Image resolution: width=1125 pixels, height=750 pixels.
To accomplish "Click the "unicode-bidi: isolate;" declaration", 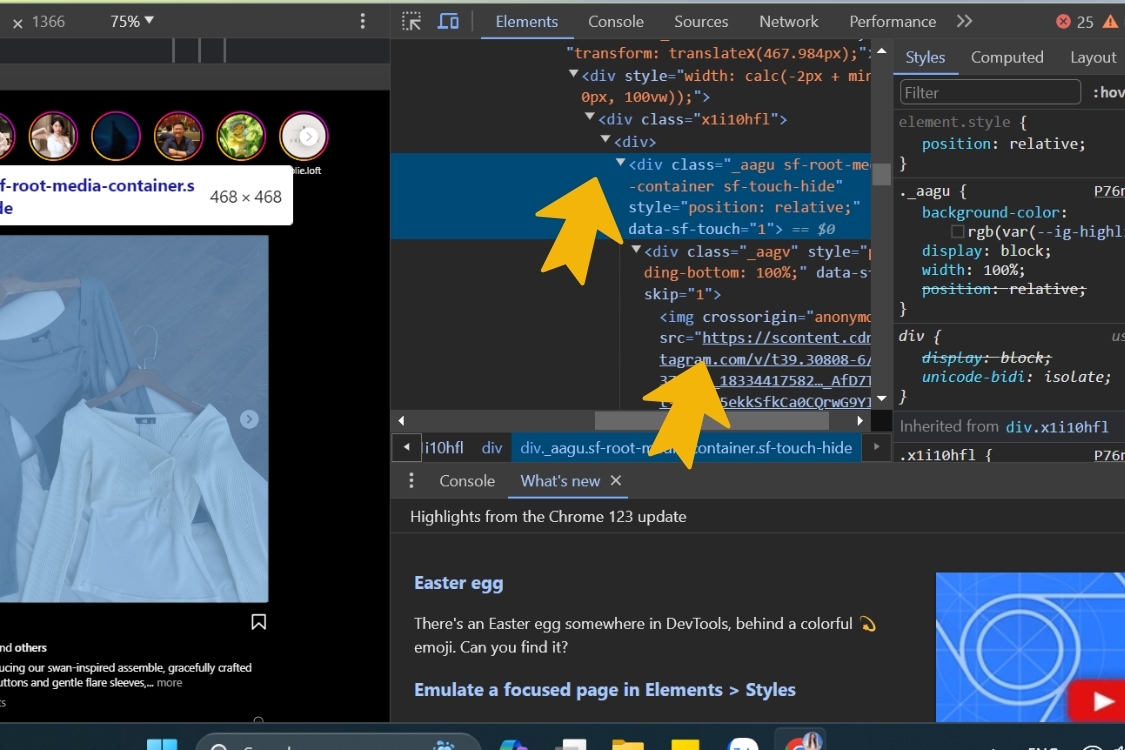I will click(x=1016, y=377).
